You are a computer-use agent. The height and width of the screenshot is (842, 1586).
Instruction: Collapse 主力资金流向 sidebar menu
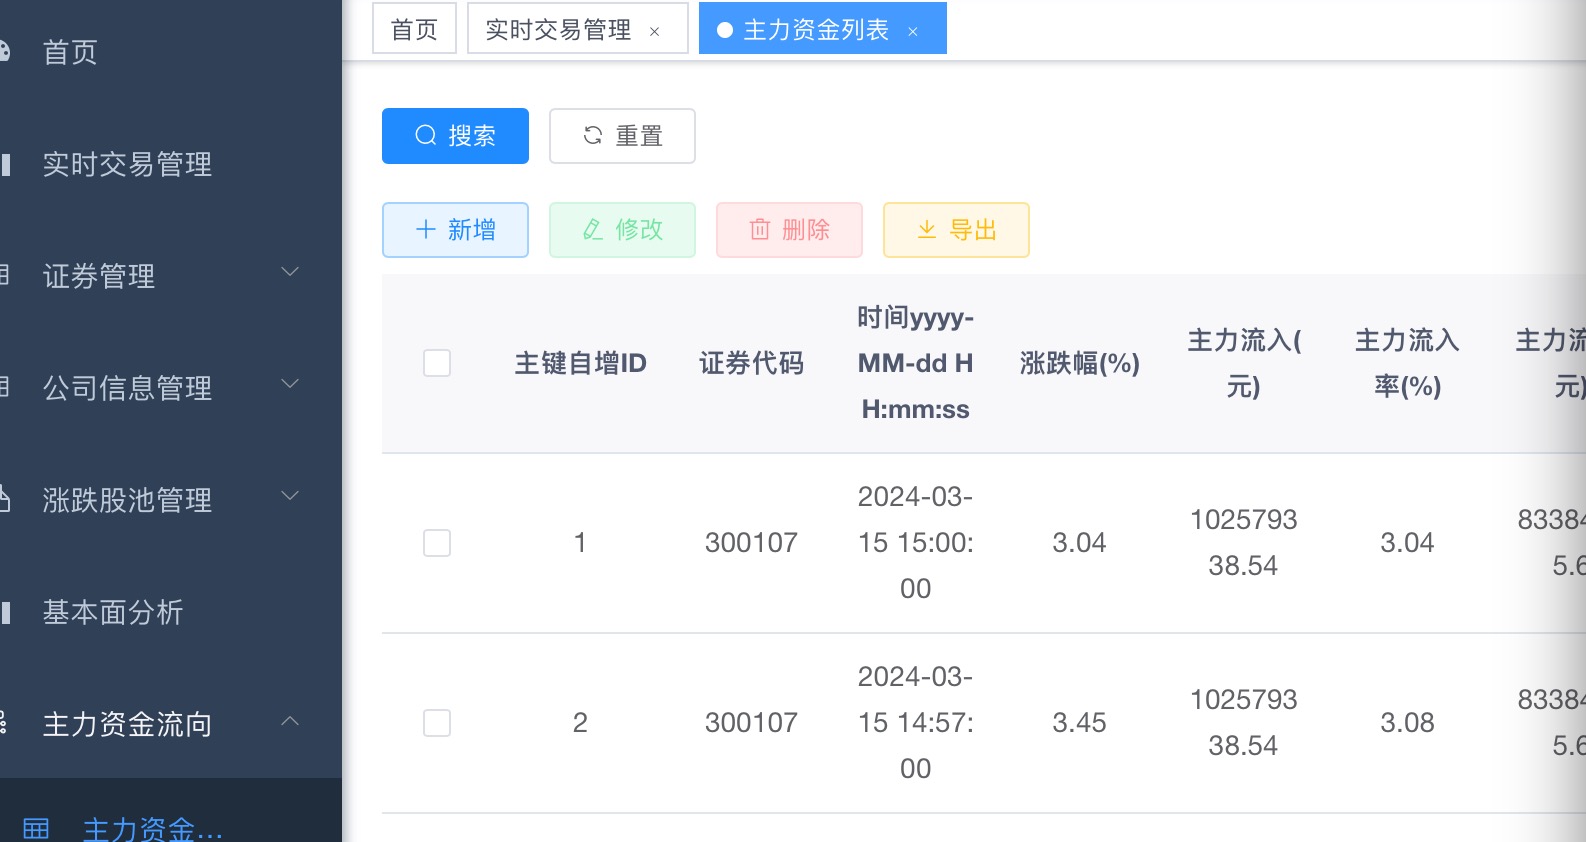tap(171, 724)
